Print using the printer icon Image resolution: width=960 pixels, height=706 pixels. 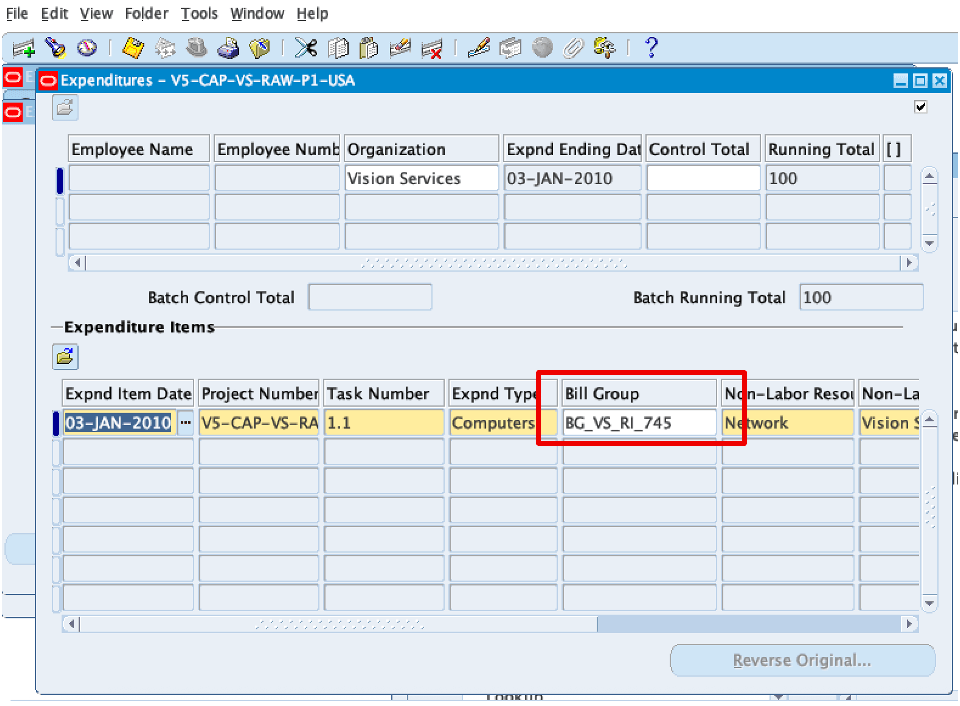coord(228,48)
